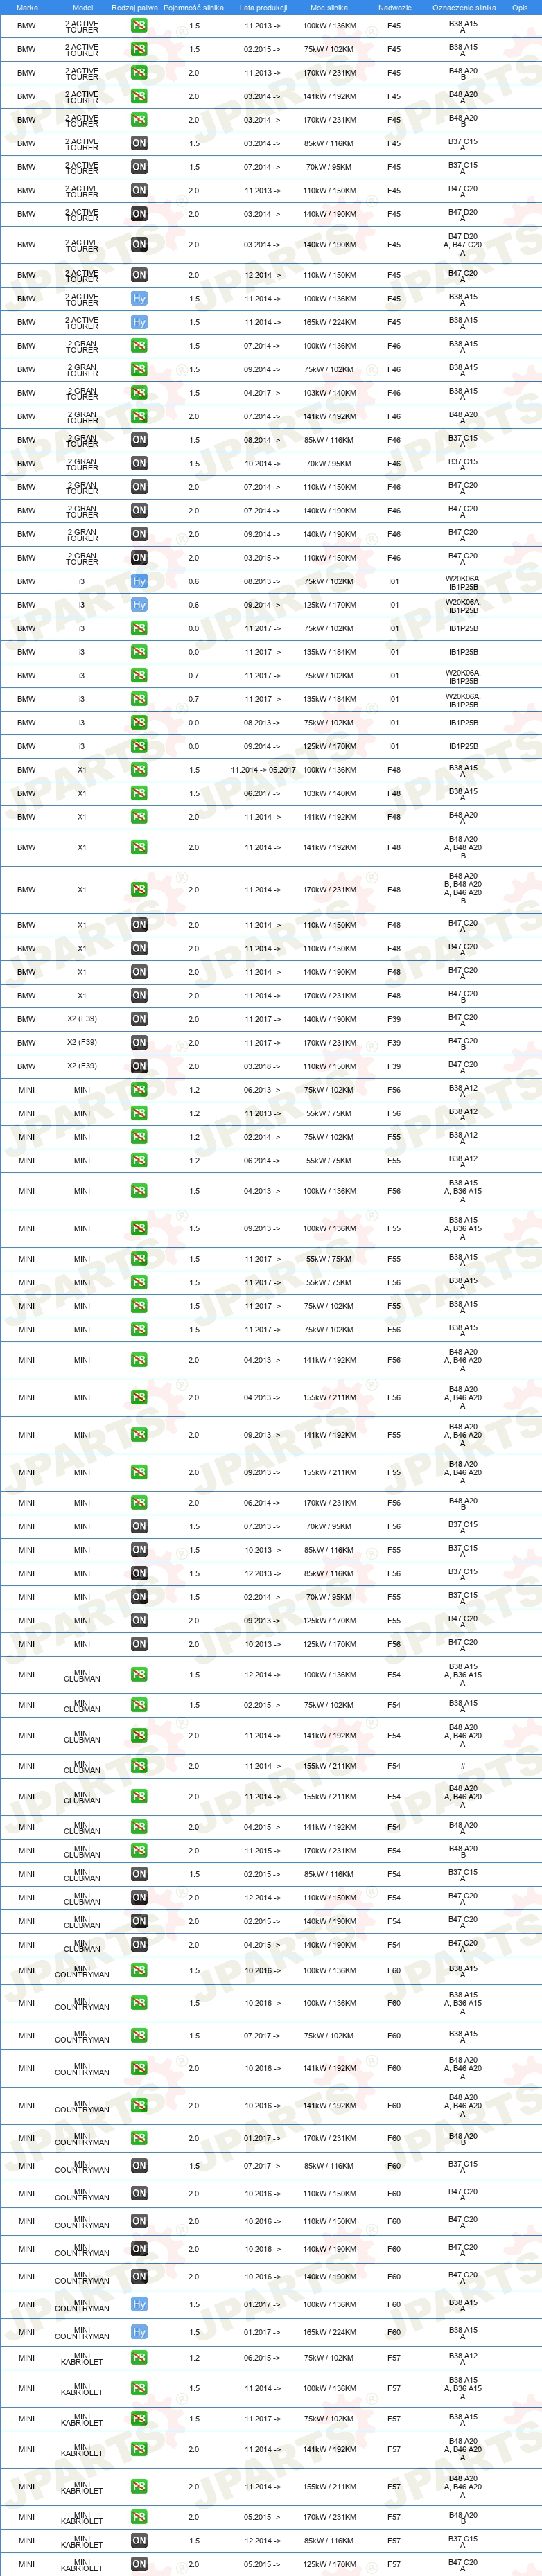Select the '10.2014 ->' date in 2 Gran Tourer row
This screenshot has width=542, height=2576.
[x=263, y=463]
